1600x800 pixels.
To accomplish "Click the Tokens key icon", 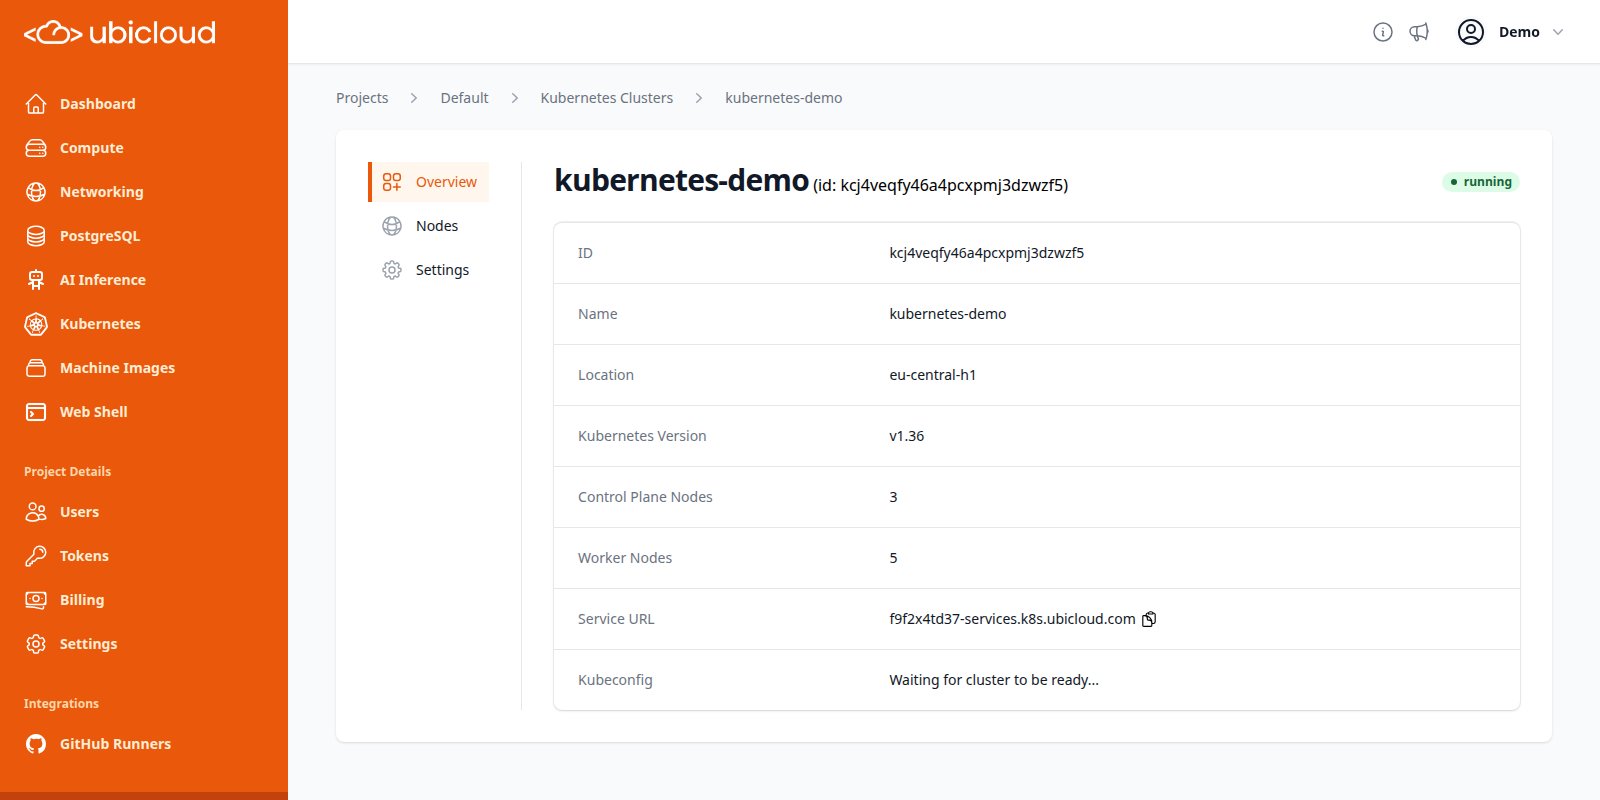I will (36, 556).
